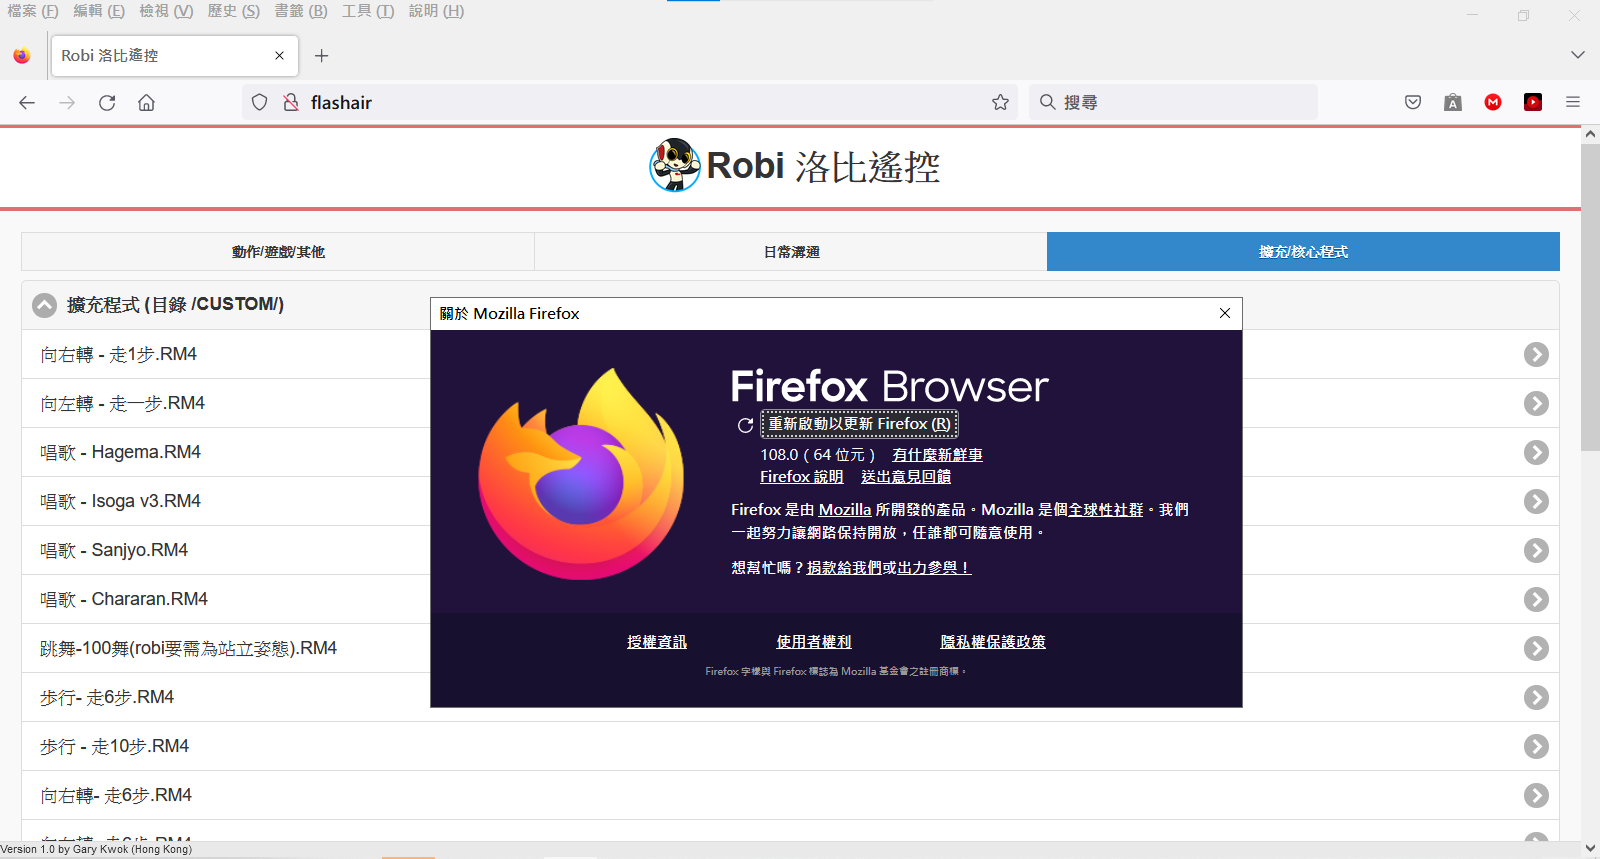Open the 檢視 (V) menu
This screenshot has width=1600, height=859.
click(166, 11)
